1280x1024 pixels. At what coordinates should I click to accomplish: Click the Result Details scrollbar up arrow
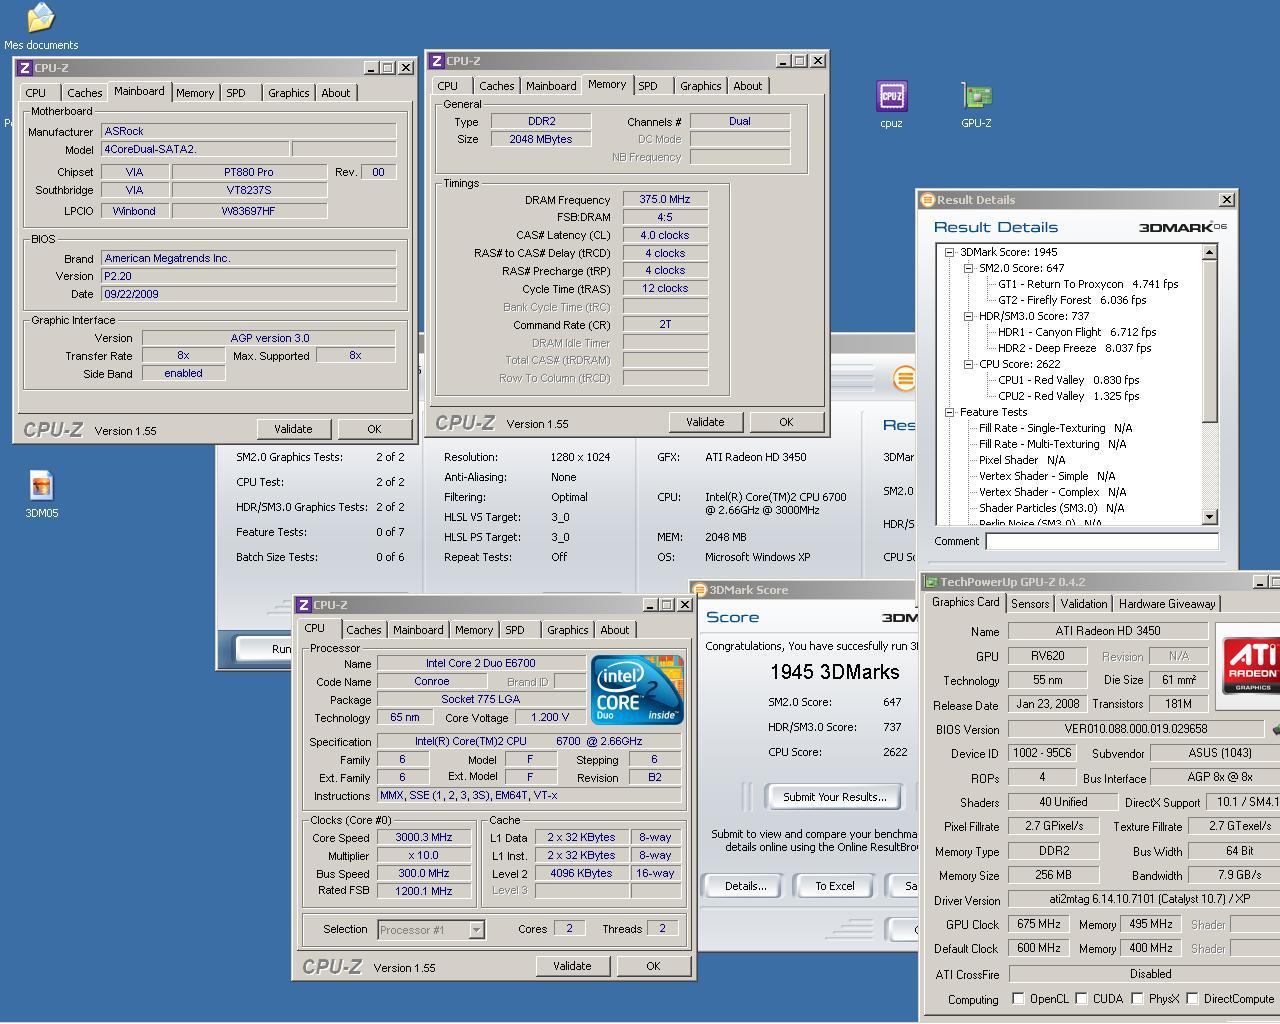1209,252
